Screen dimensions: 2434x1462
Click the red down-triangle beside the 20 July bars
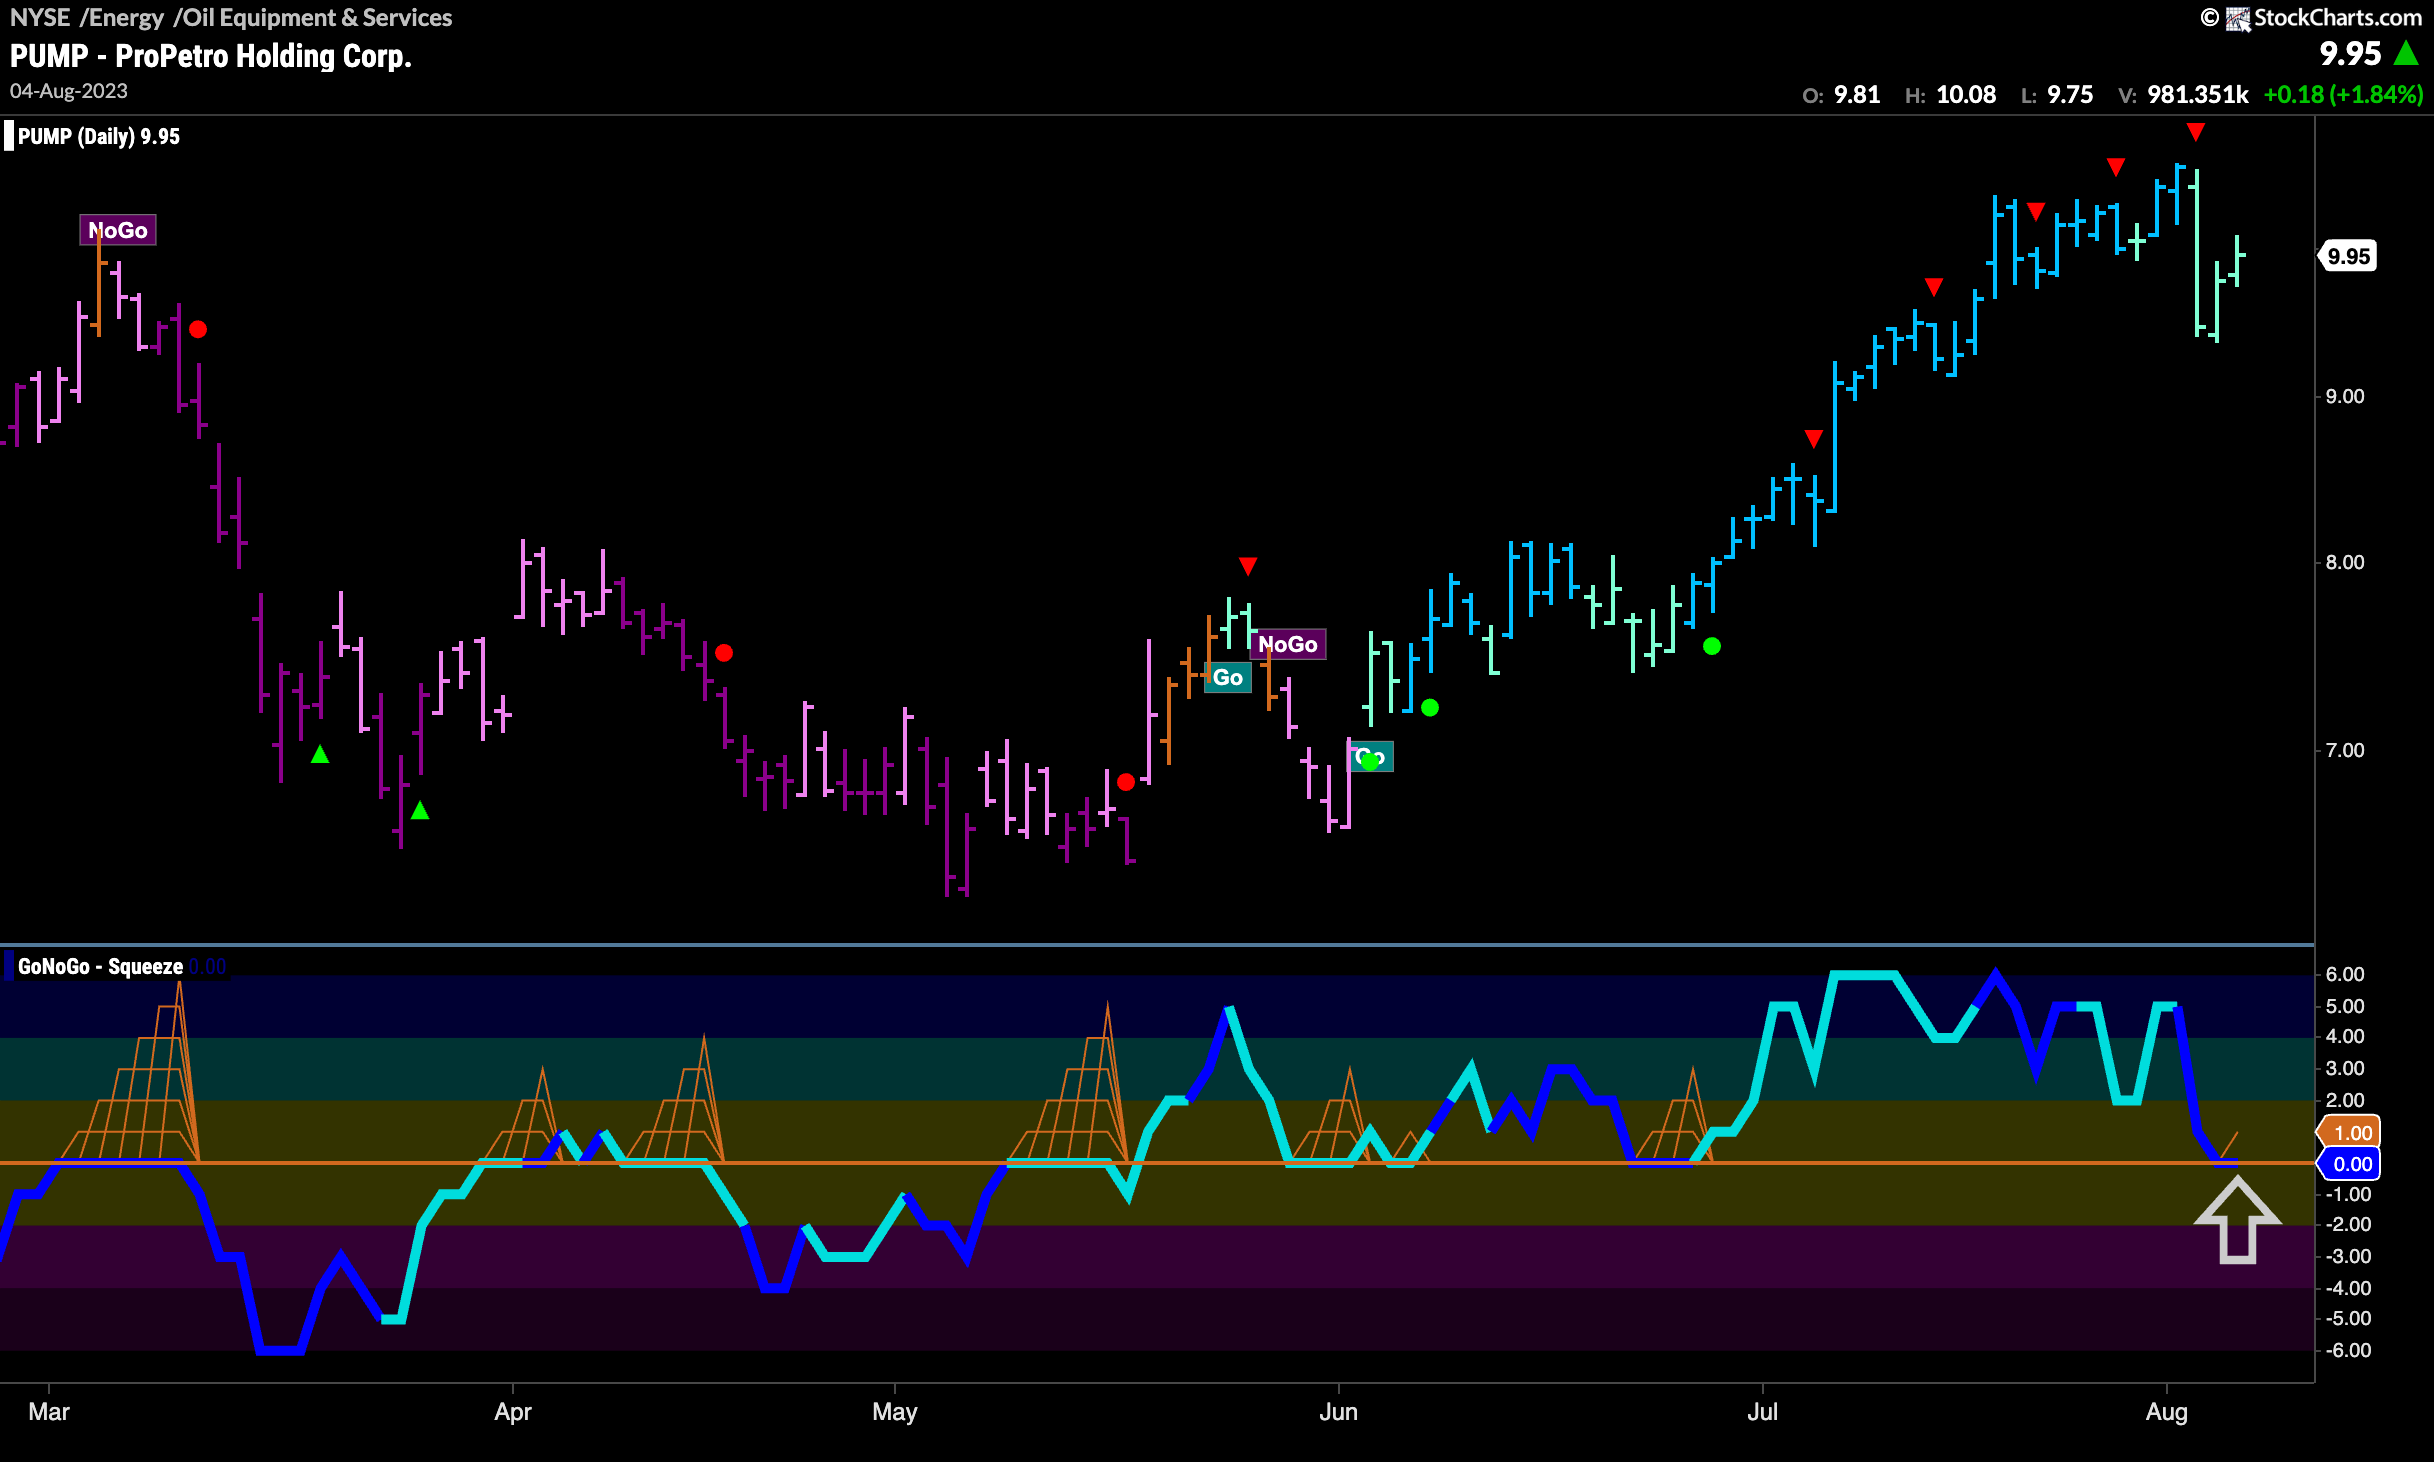[2036, 211]
